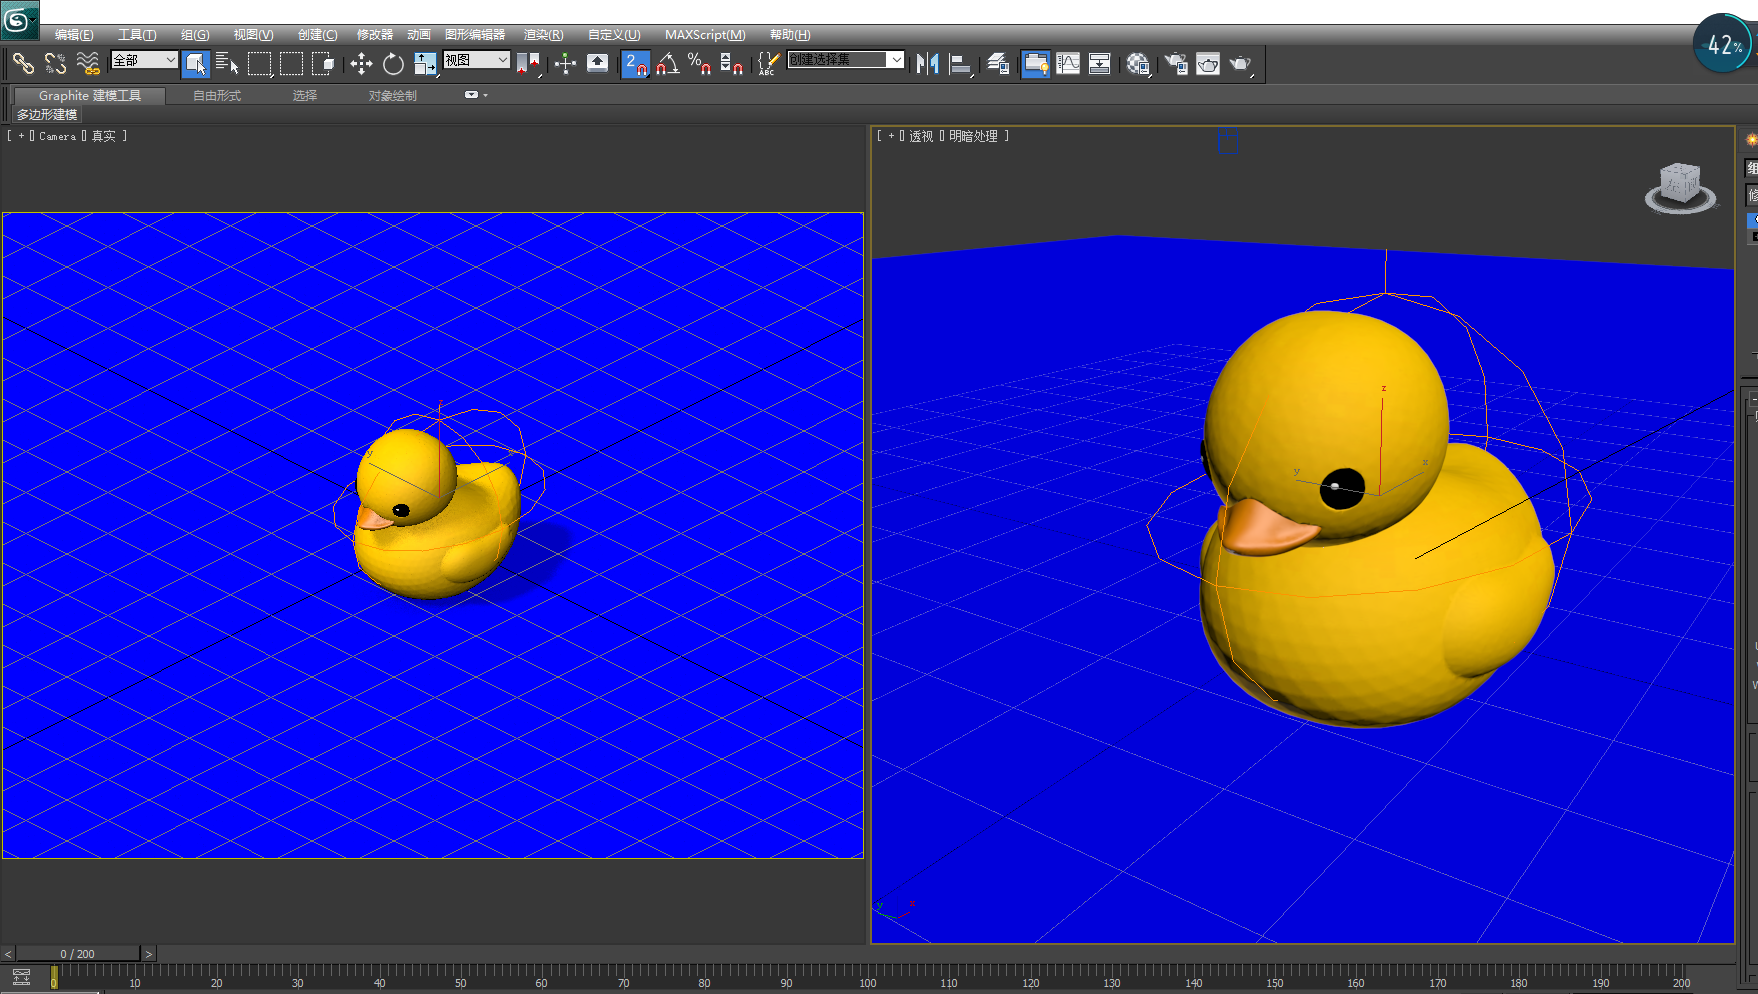Toggle Angle Snap
The image size is (1758, 994).
point(667,64)
